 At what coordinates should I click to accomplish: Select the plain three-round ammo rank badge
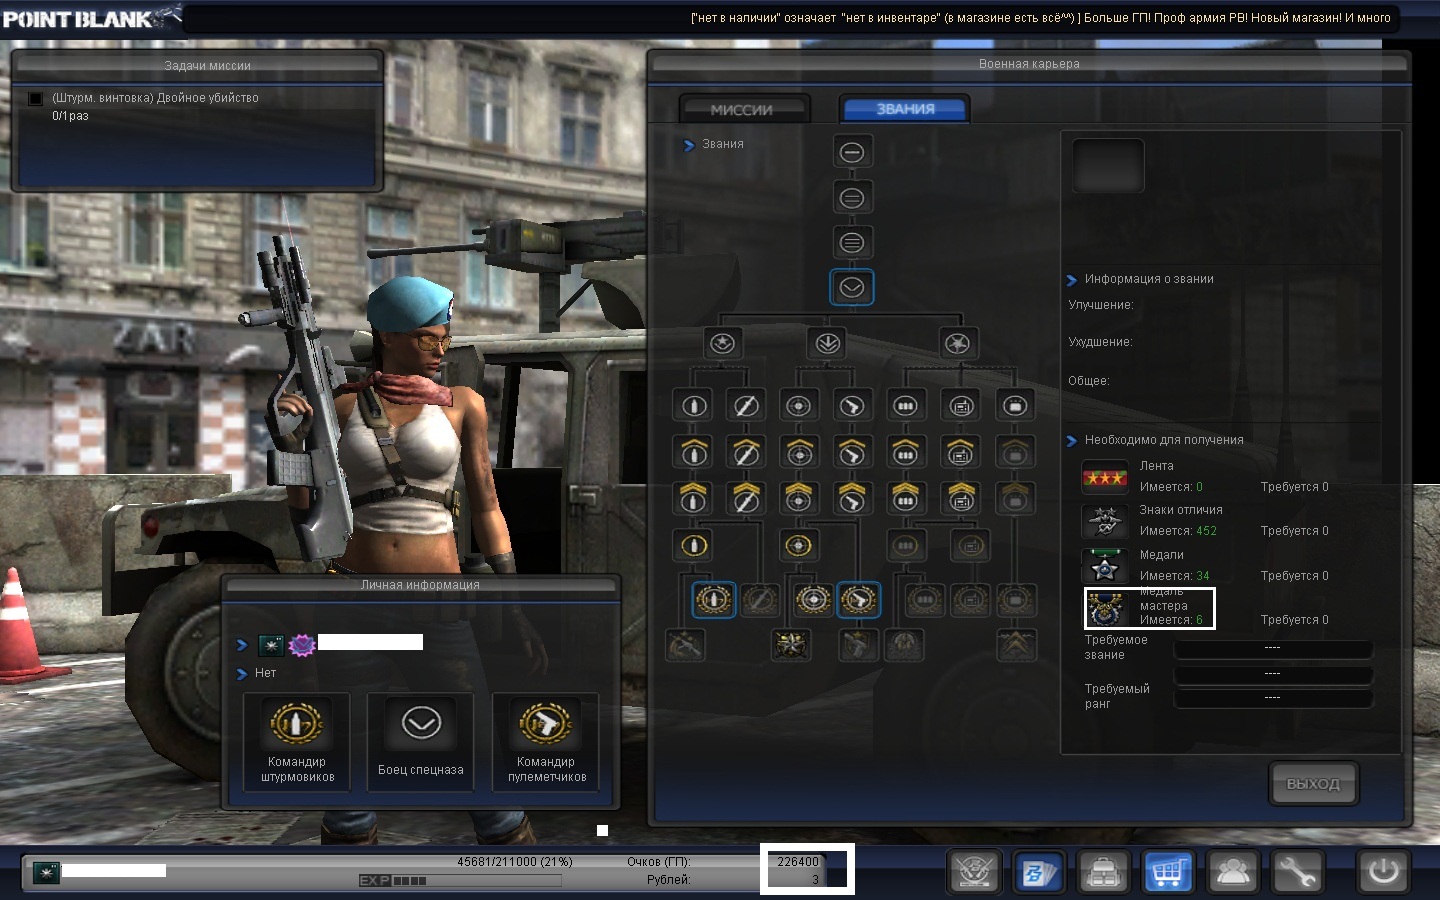905,406
